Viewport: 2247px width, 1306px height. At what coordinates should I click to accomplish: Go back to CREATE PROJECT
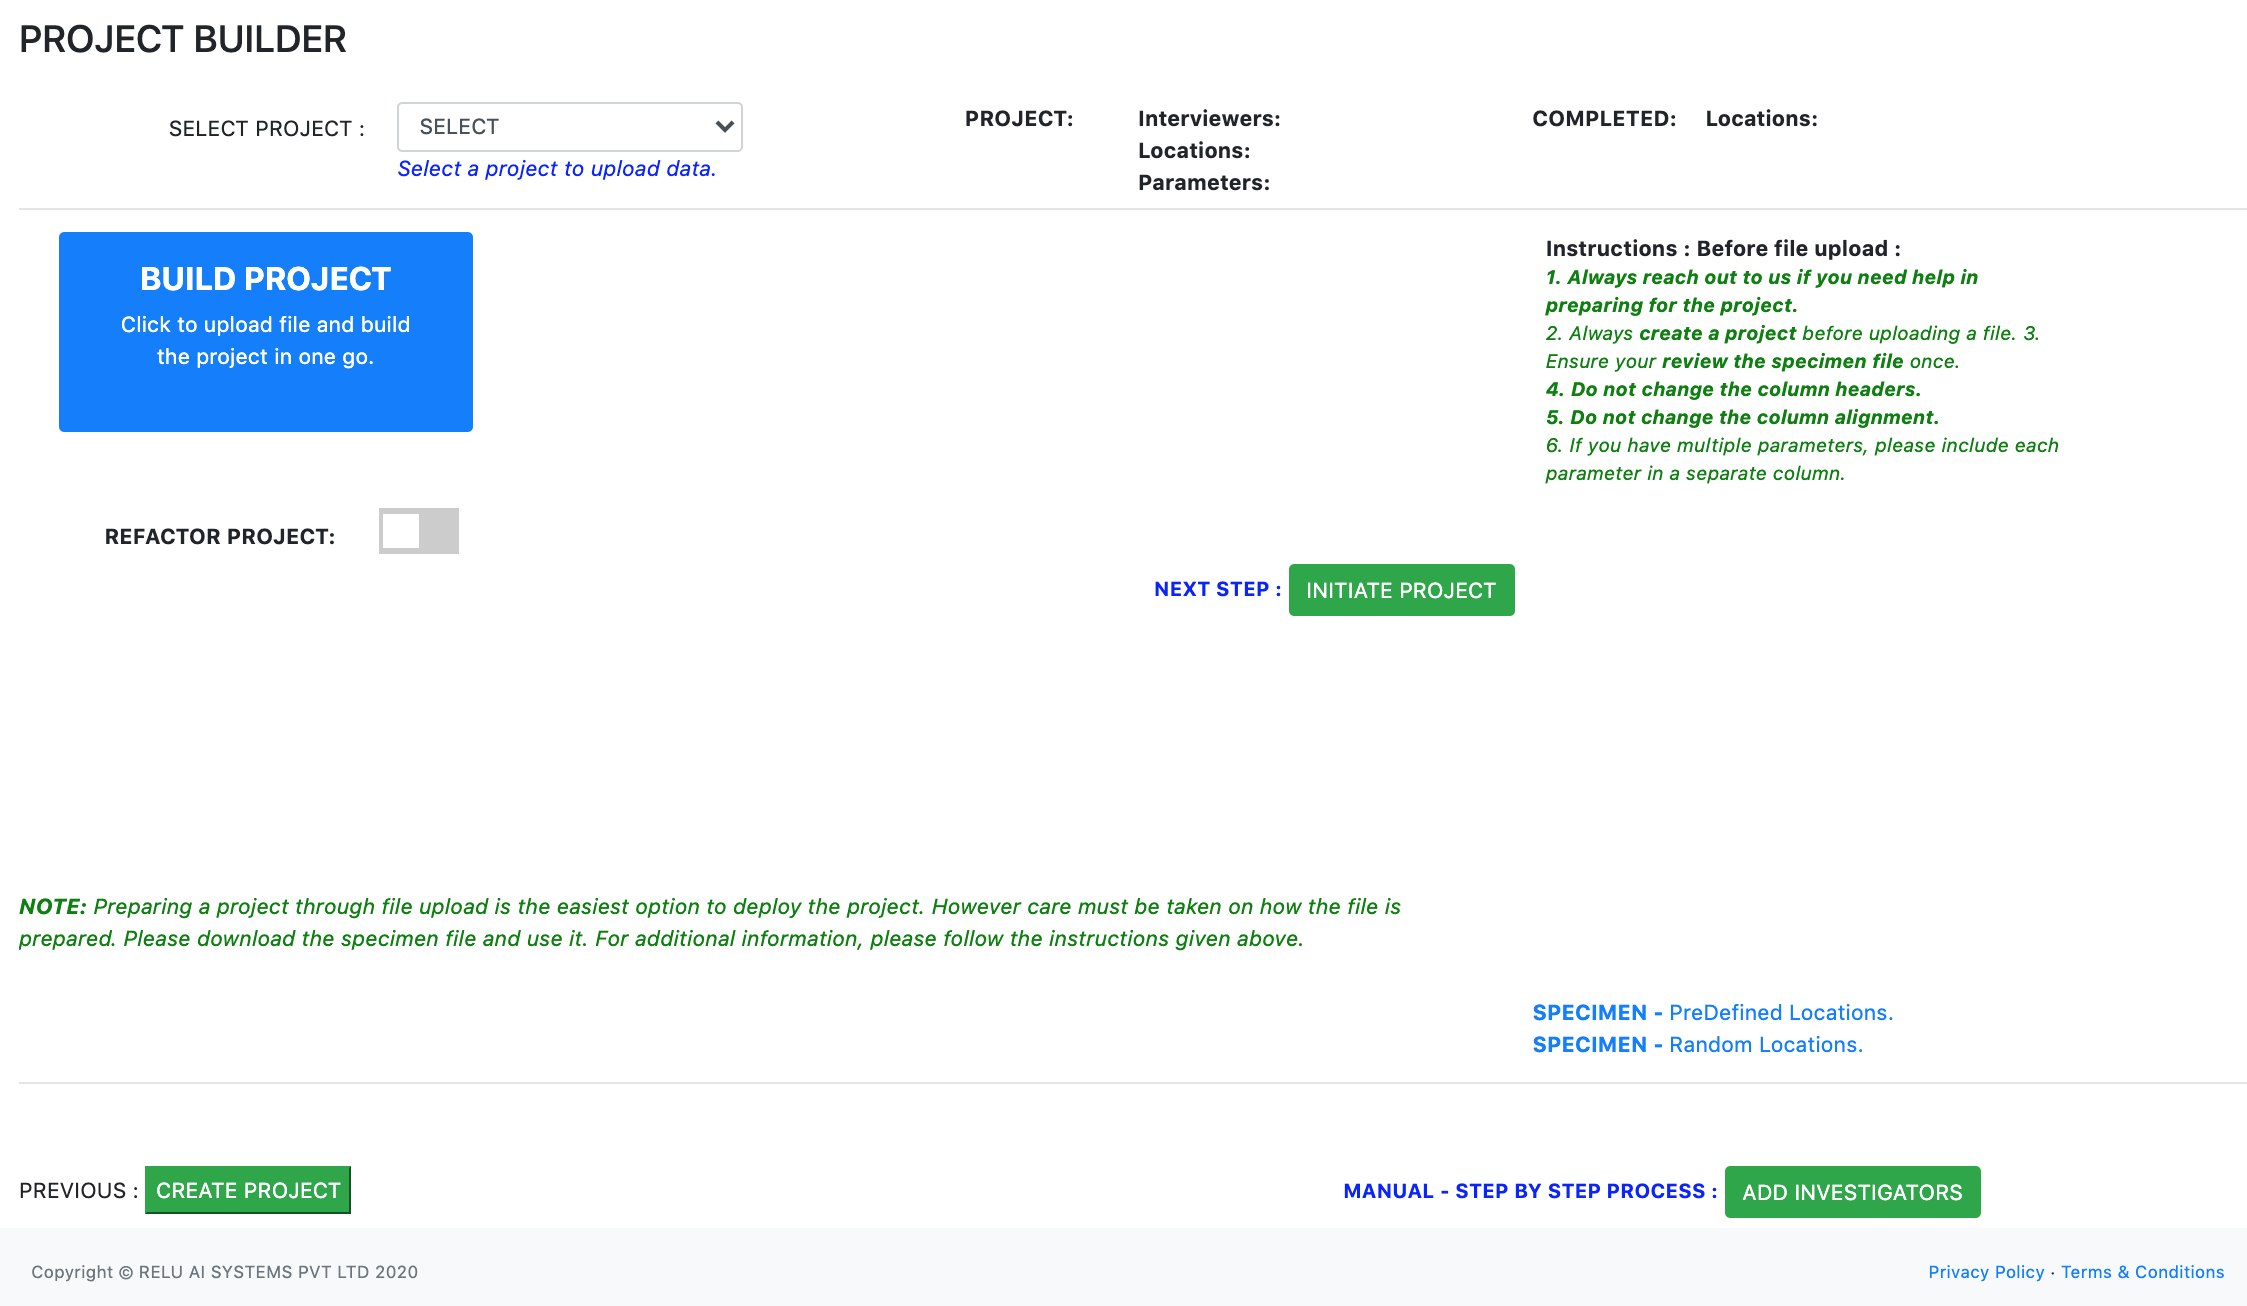(248, 1190)
